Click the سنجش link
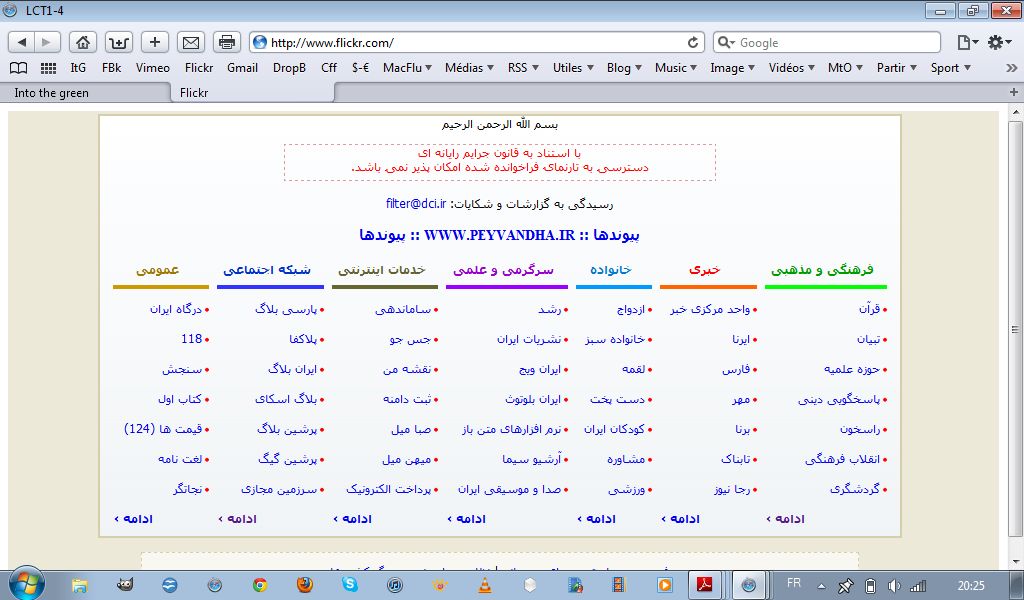Image resolution: width=1024 pixels, height=600 pixels. tap(182, 369)
